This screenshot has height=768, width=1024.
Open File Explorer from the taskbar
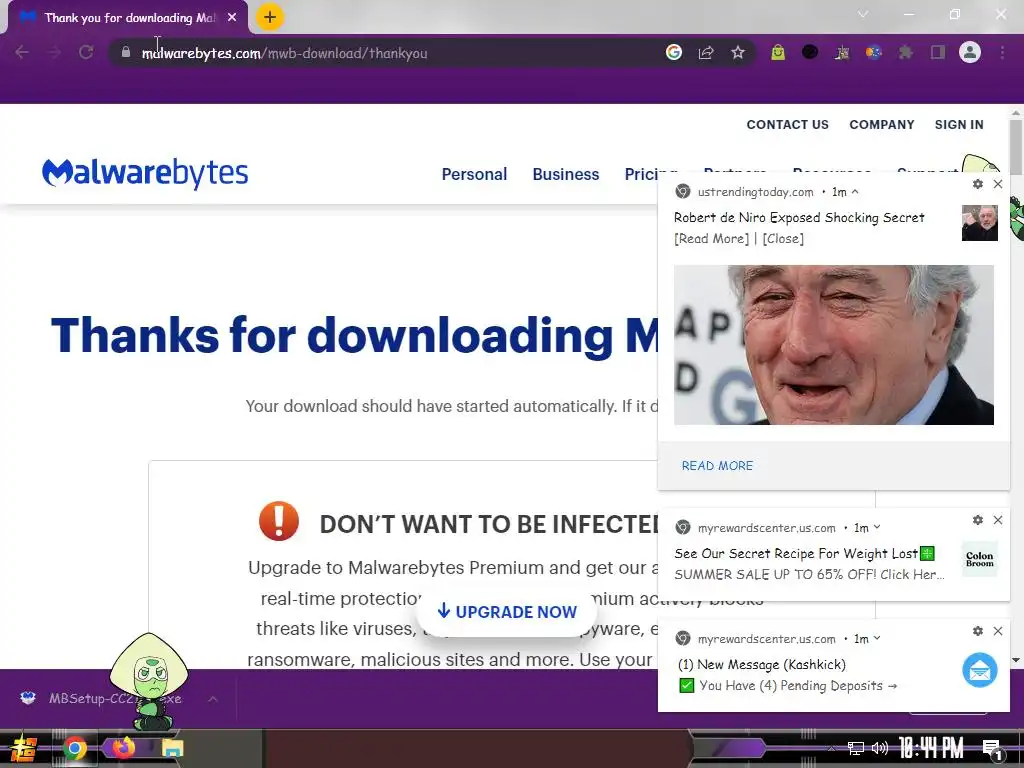(172, 748)
